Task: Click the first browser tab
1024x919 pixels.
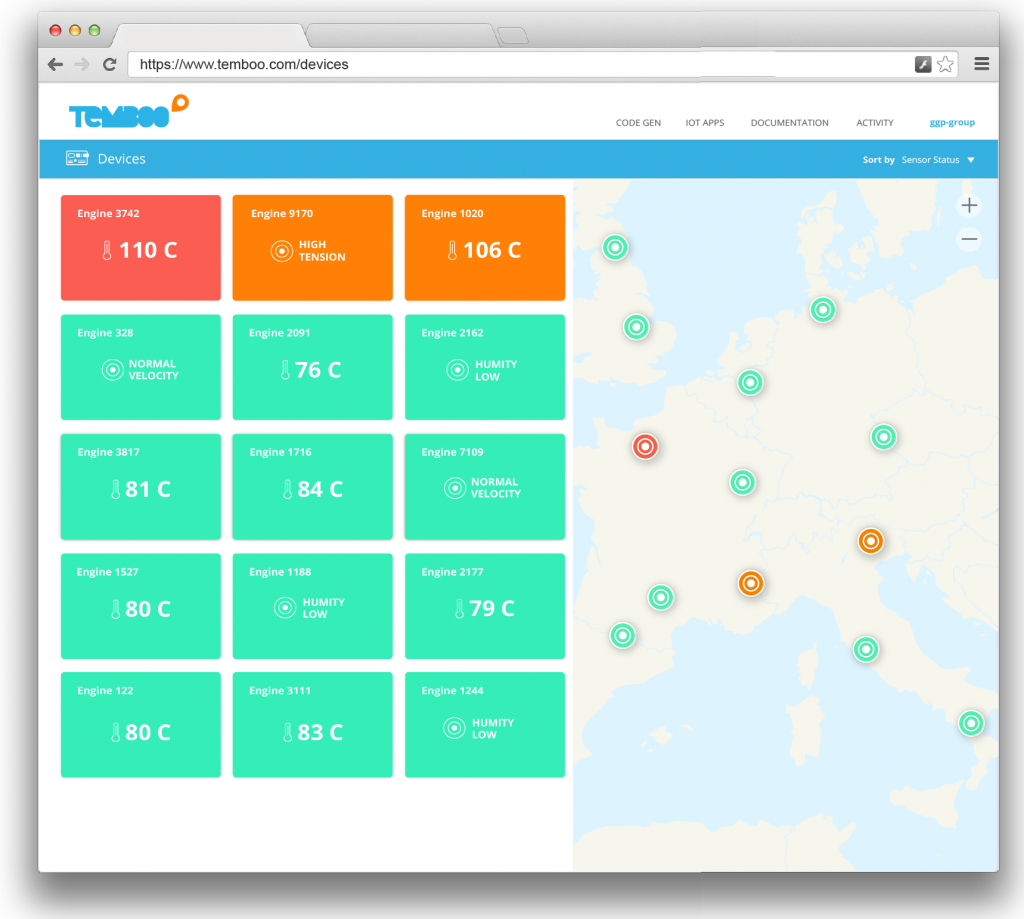Action: click(x=209, y=35)
